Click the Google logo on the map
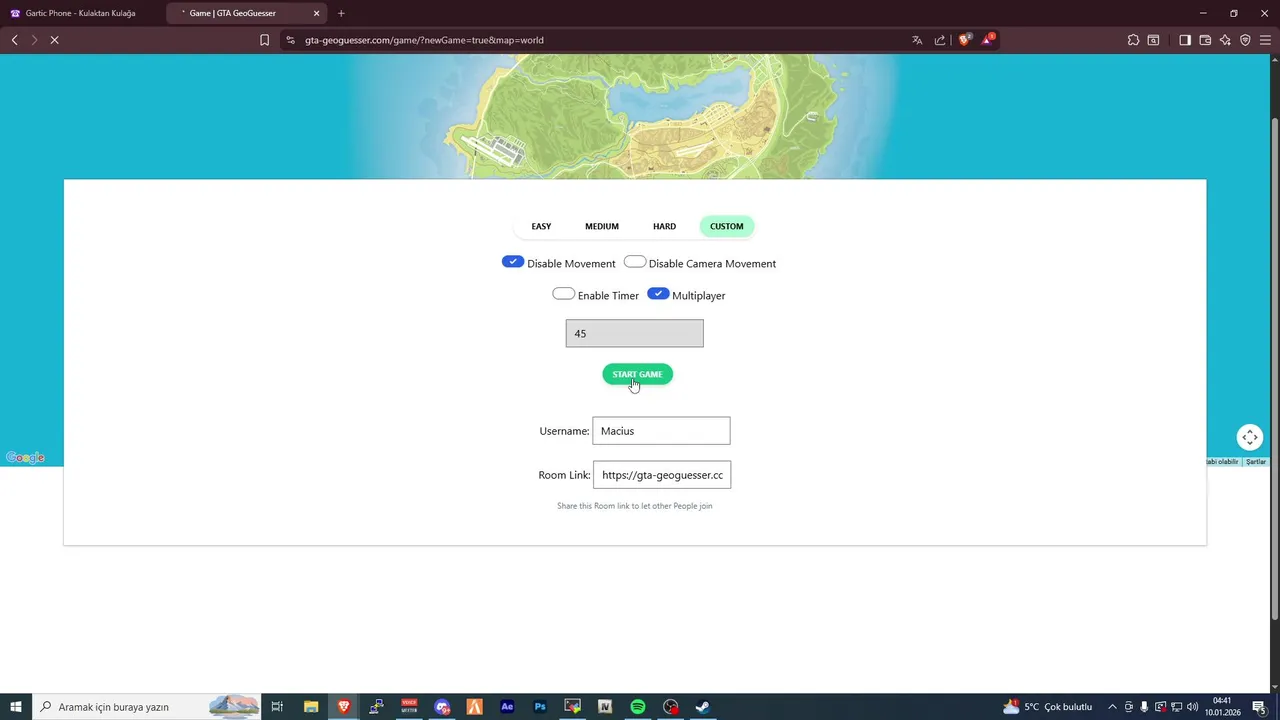 [25, 458]
